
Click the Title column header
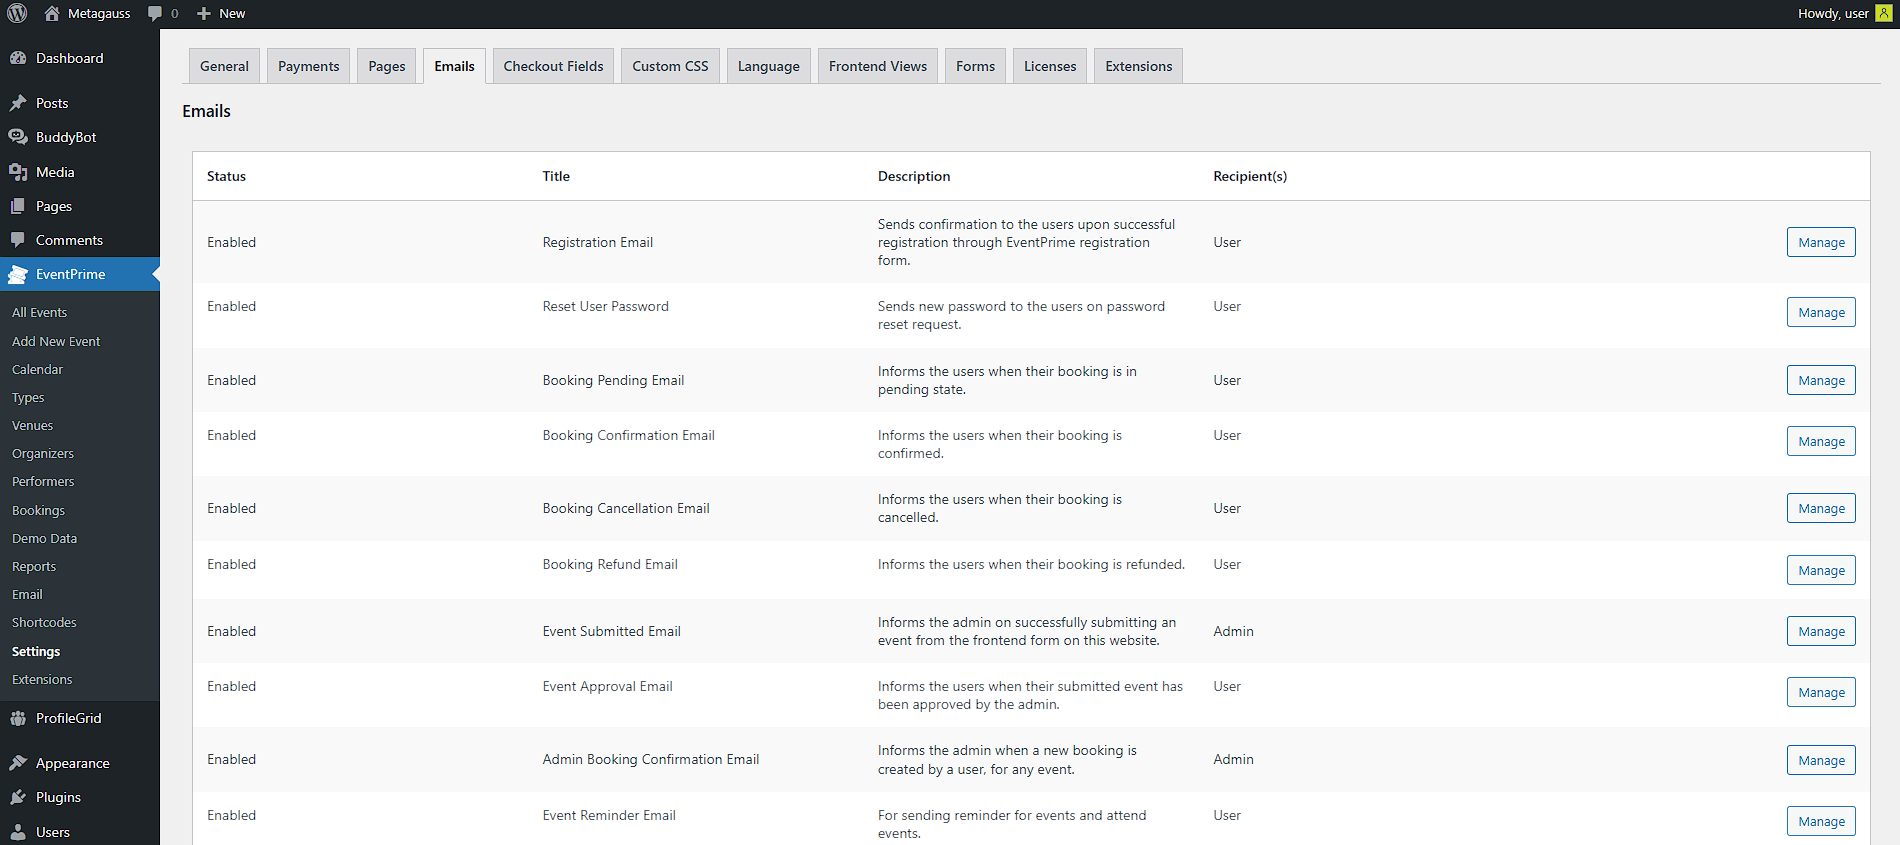click(x=556, y=176)
